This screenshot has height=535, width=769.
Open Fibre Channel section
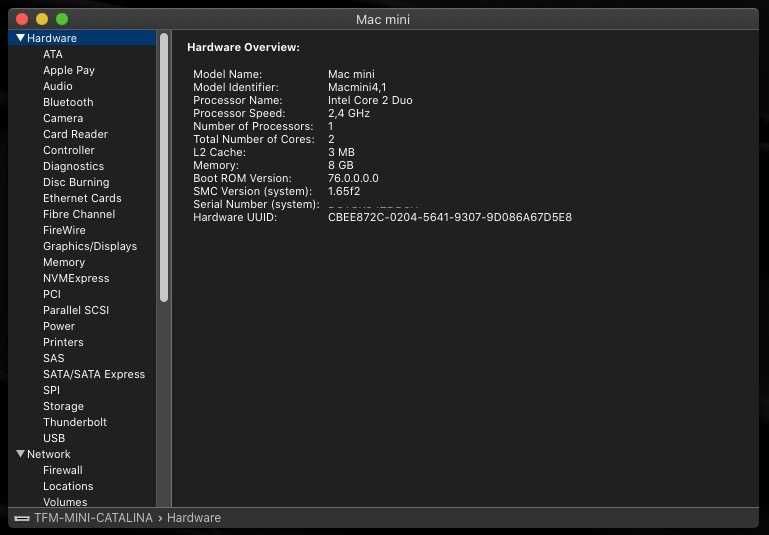[x=79, y=214]
